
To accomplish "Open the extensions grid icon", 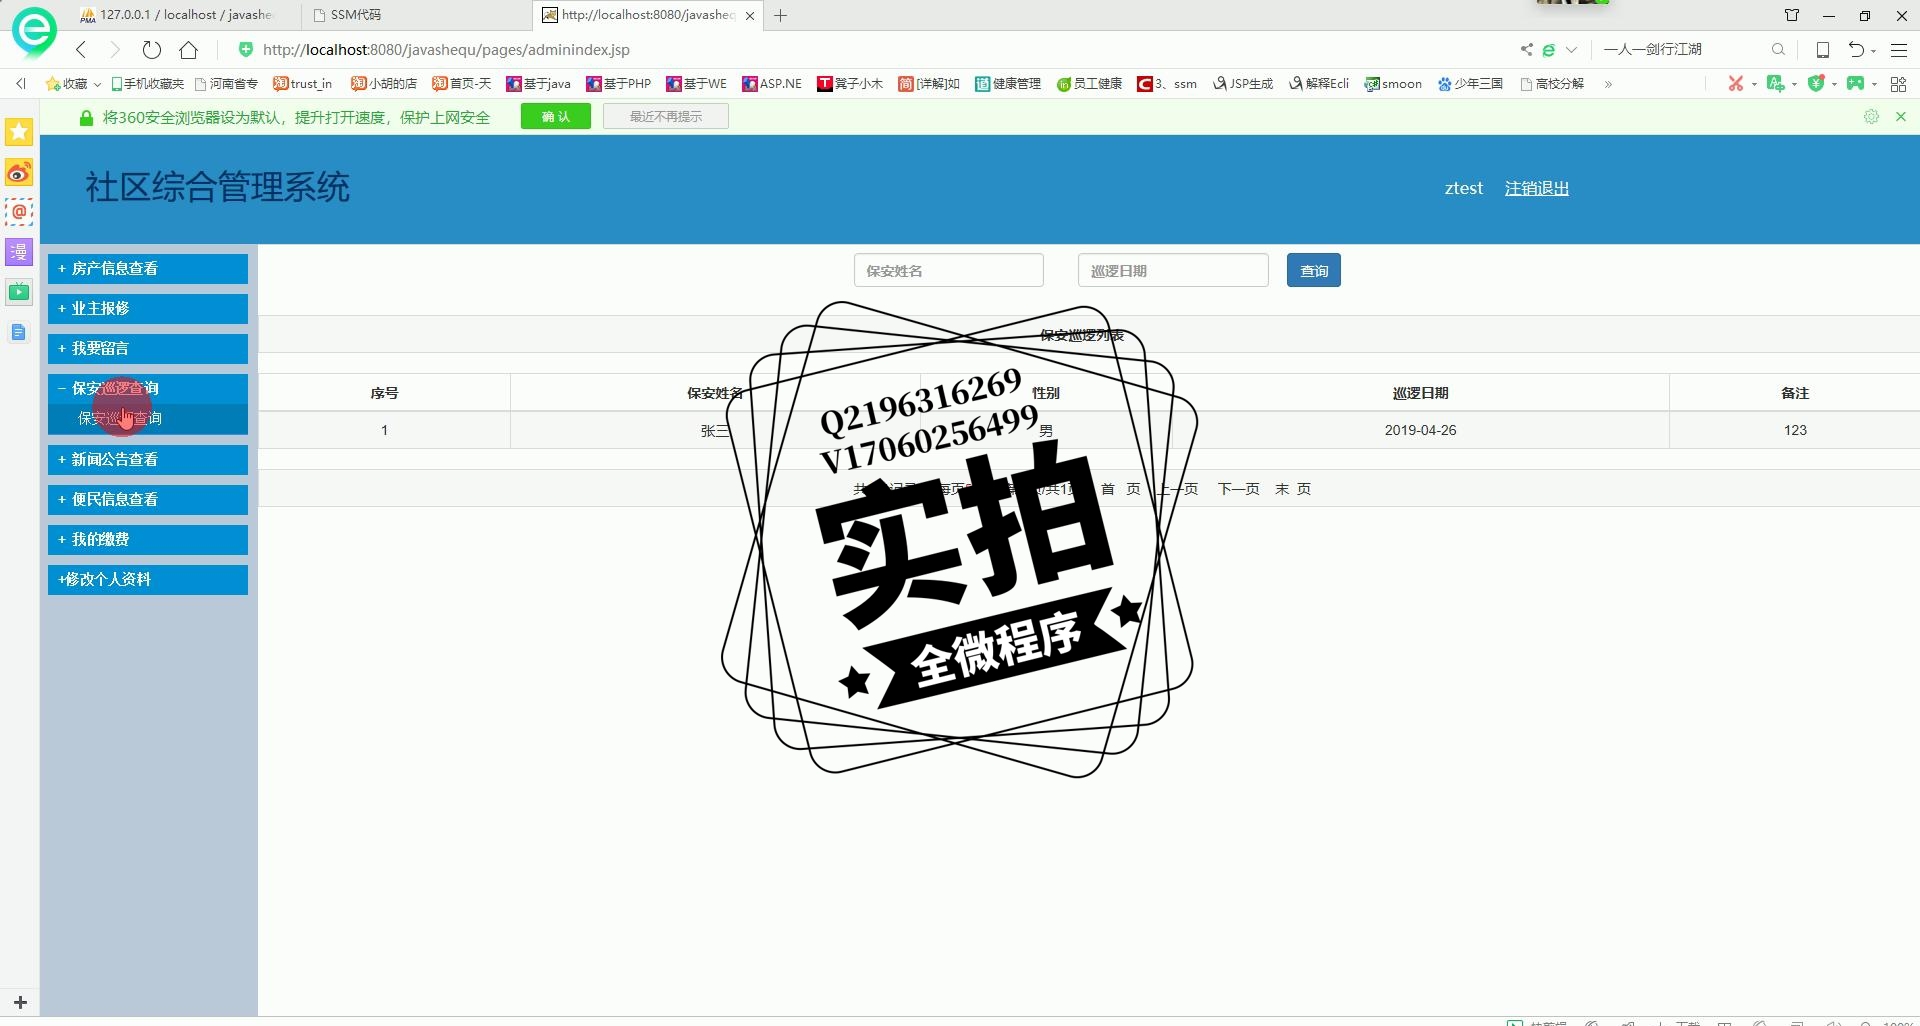I will click(x=1898, y=84).
